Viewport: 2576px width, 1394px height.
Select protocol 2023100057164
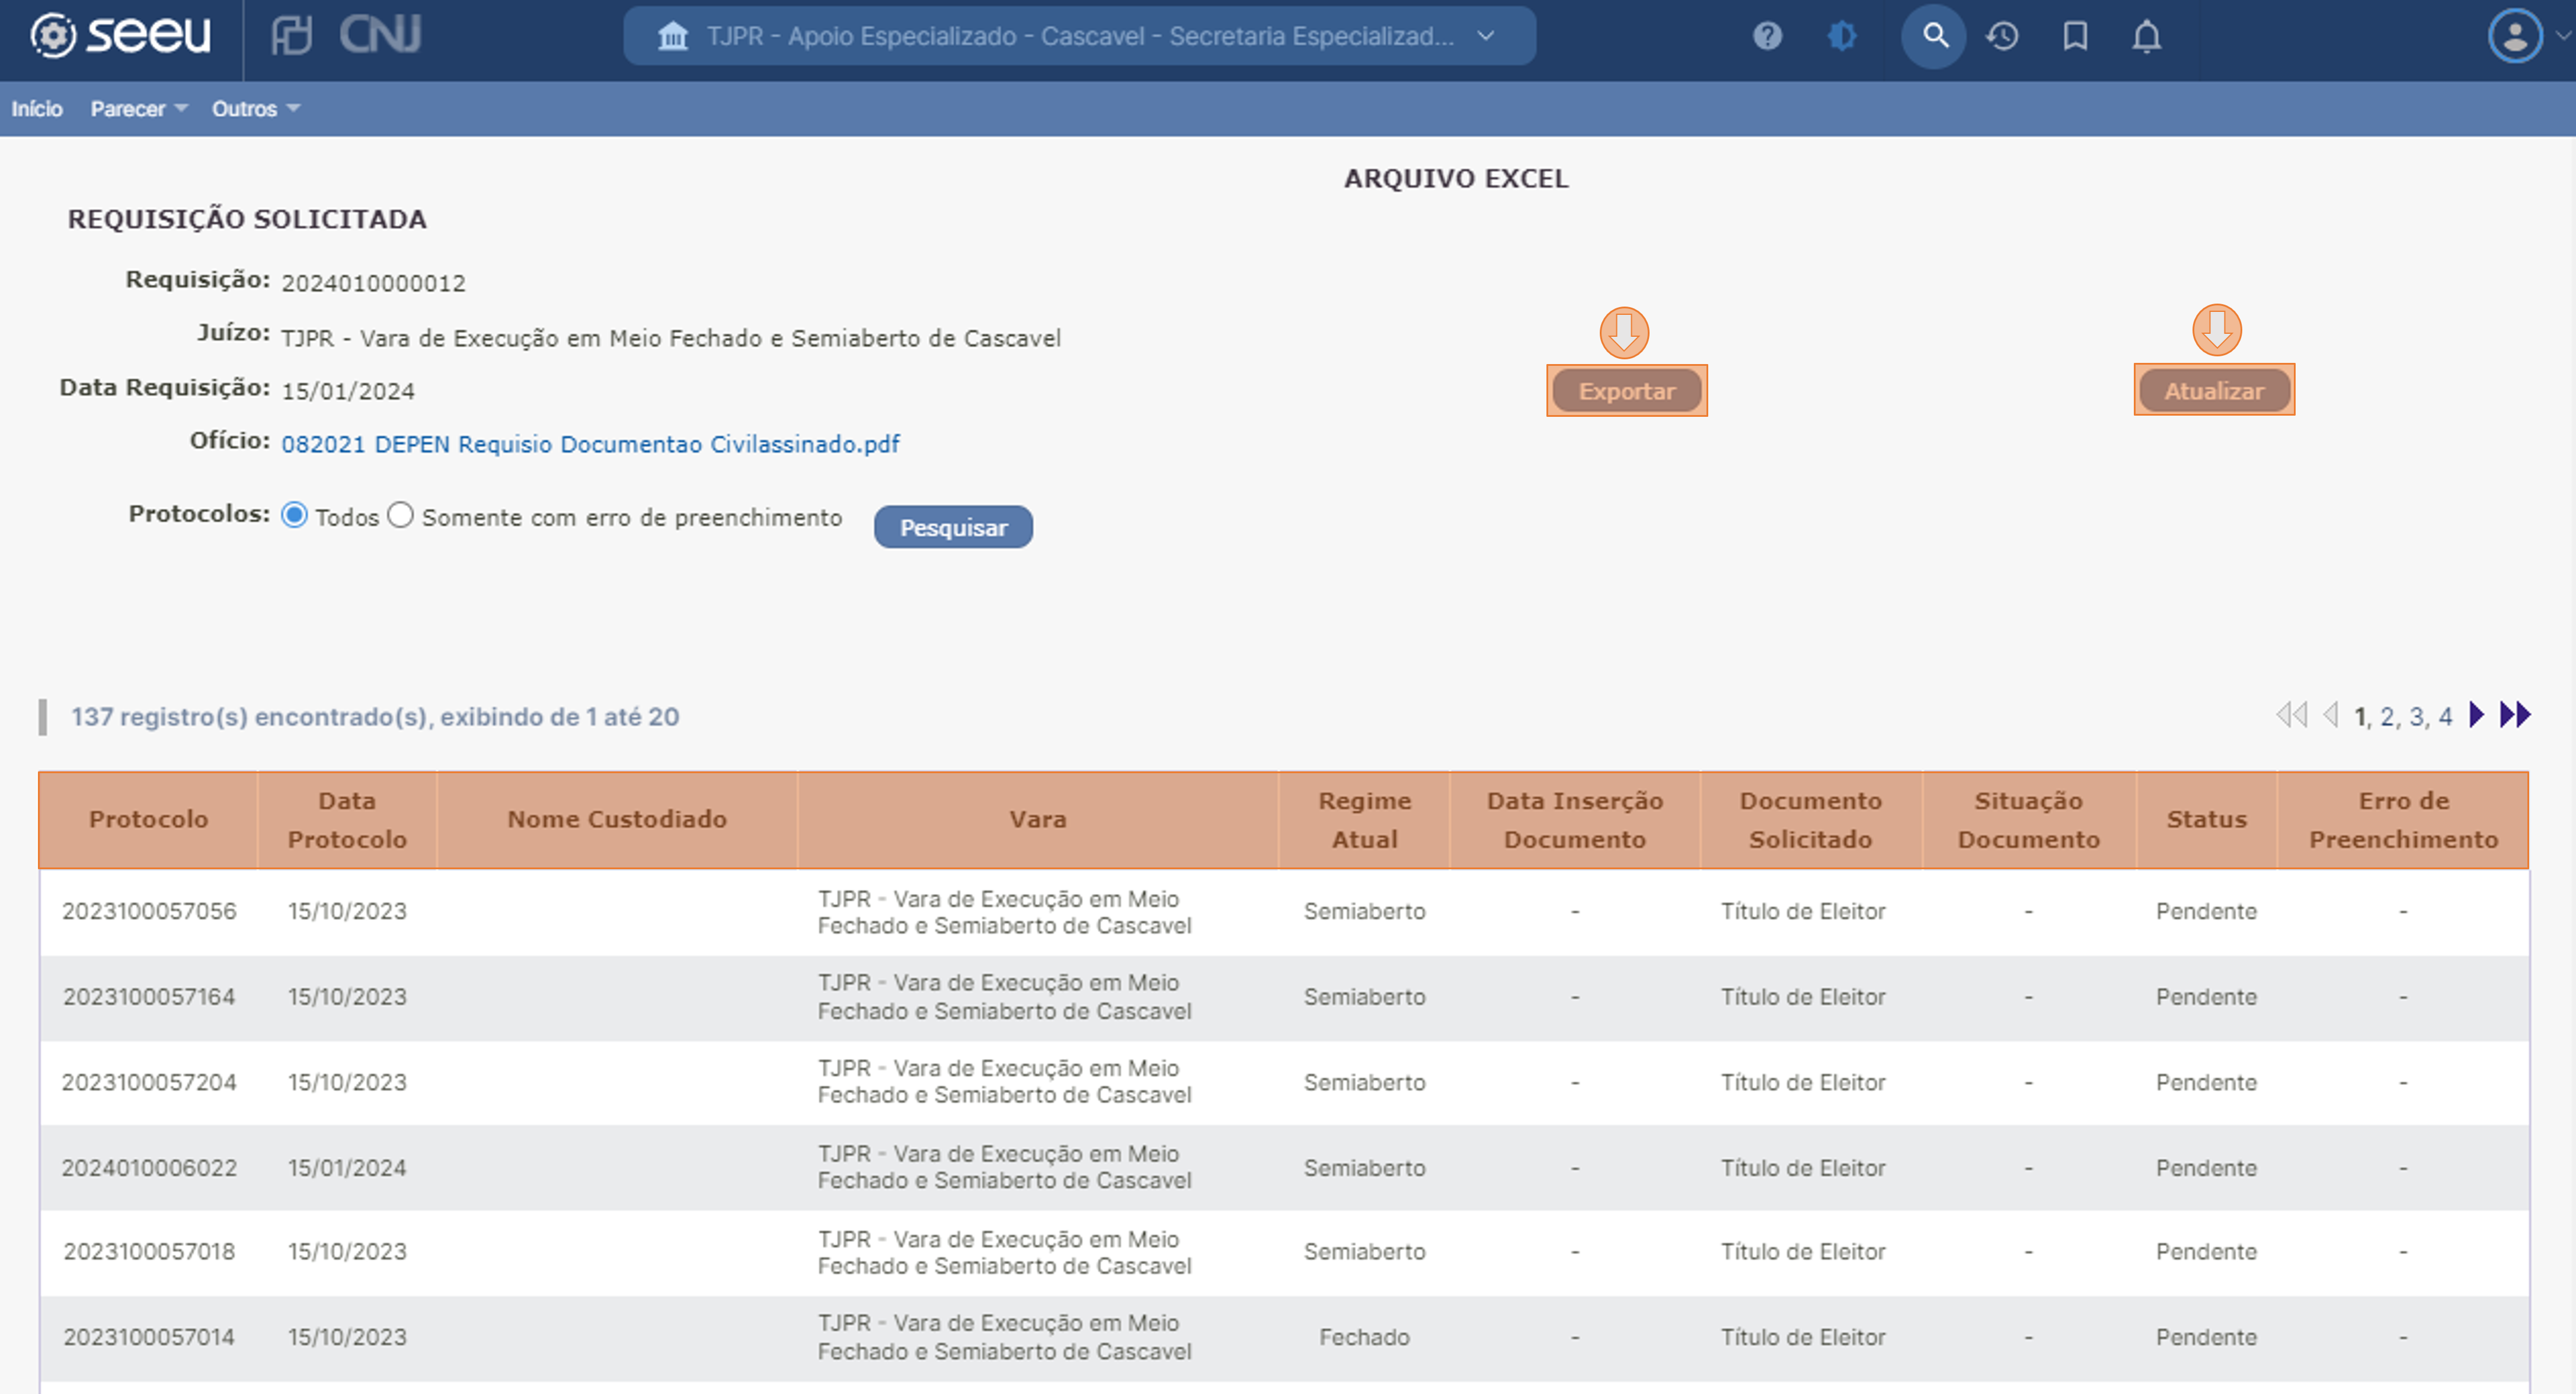point(149,997)
